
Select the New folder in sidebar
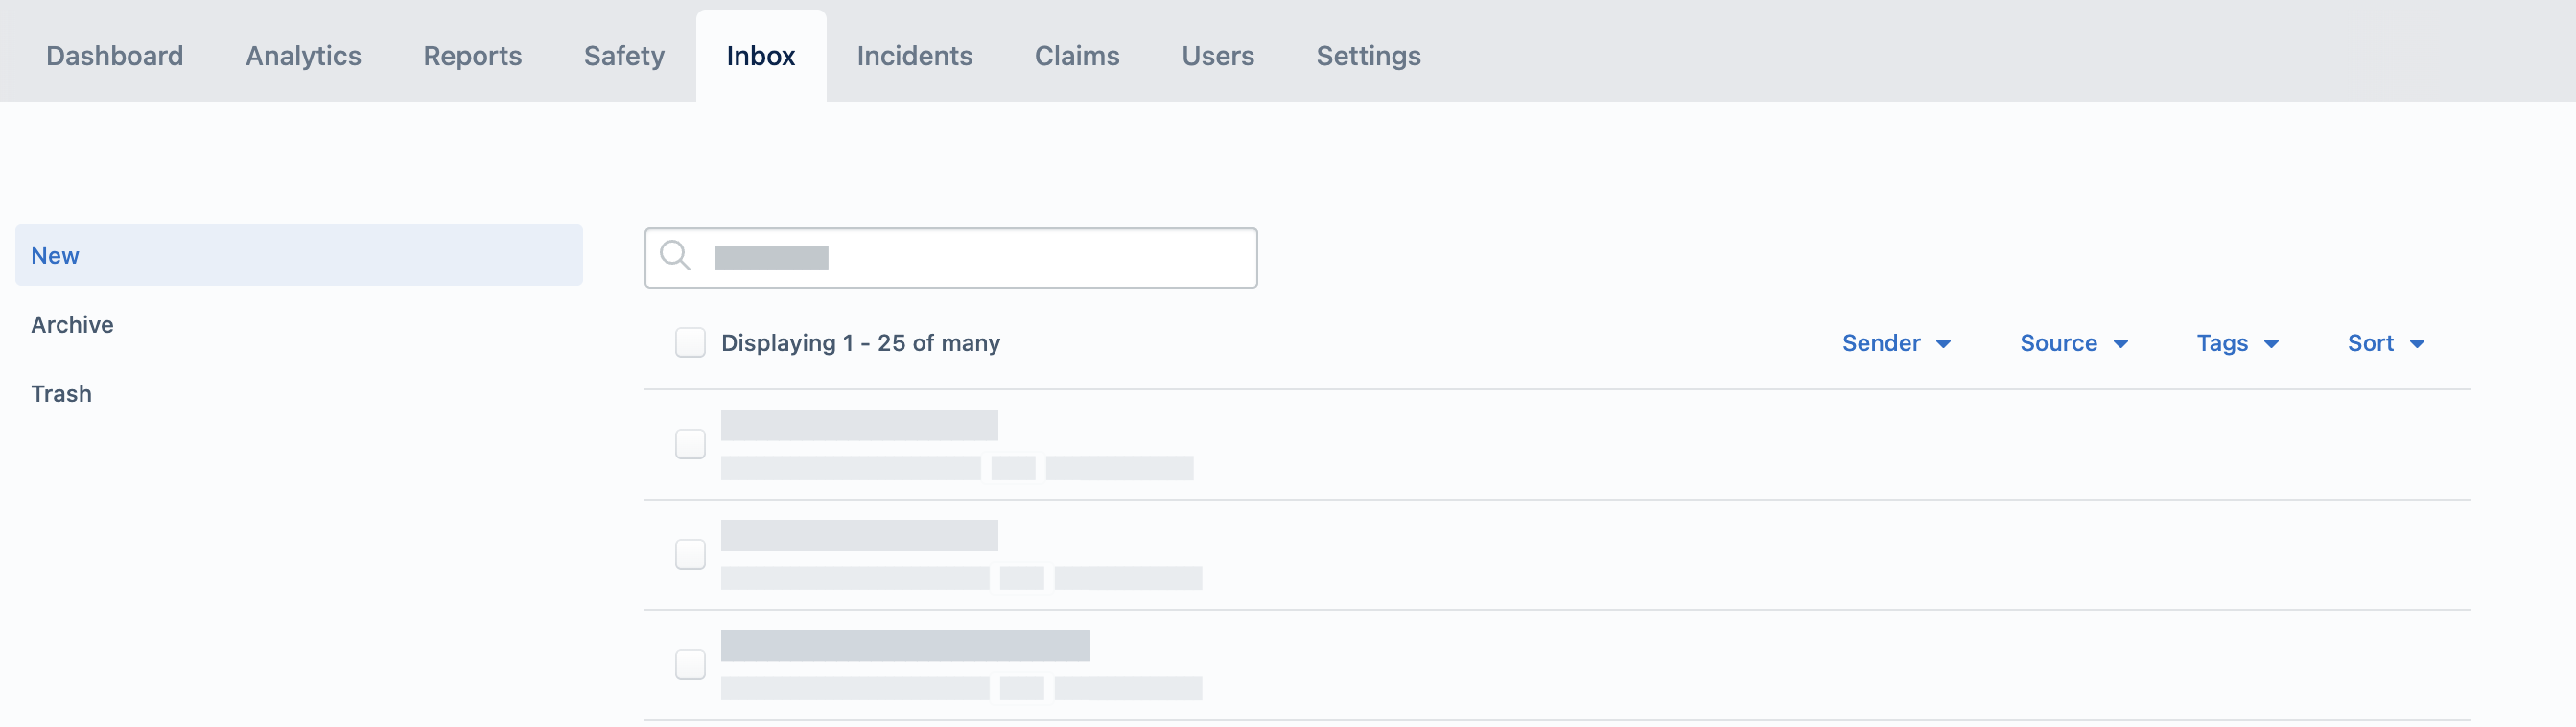pos(299,255)
